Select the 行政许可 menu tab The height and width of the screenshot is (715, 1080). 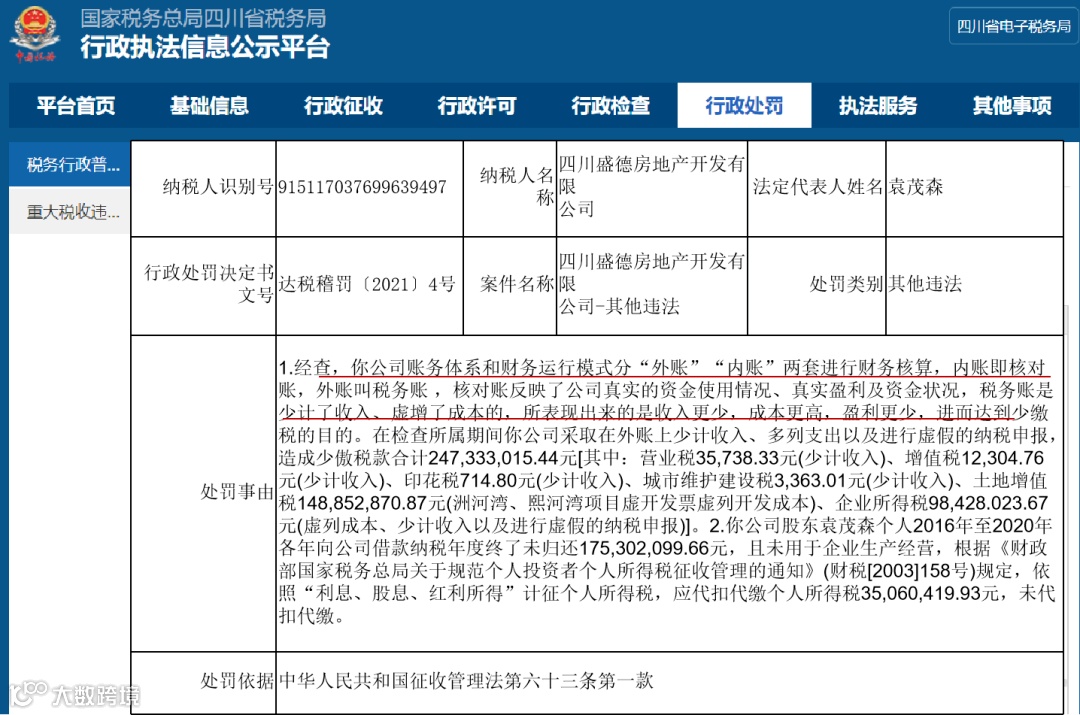[x=477, y=105]
